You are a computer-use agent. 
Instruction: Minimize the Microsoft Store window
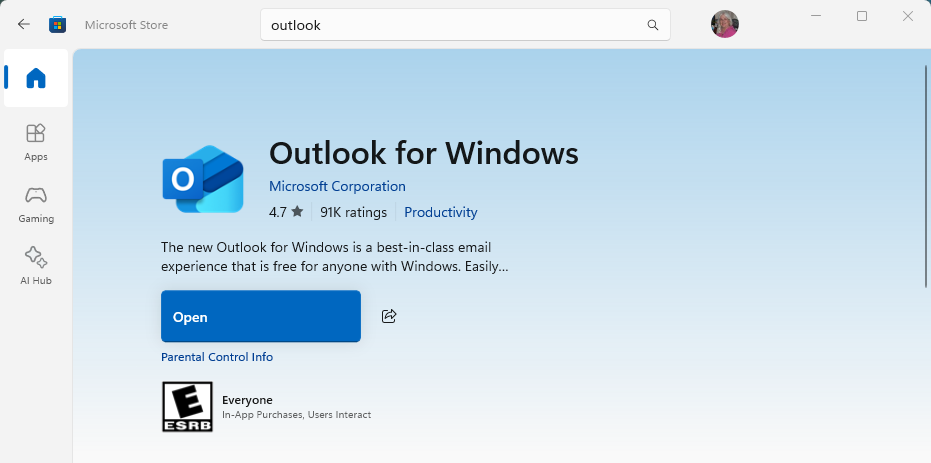point(816,16)
